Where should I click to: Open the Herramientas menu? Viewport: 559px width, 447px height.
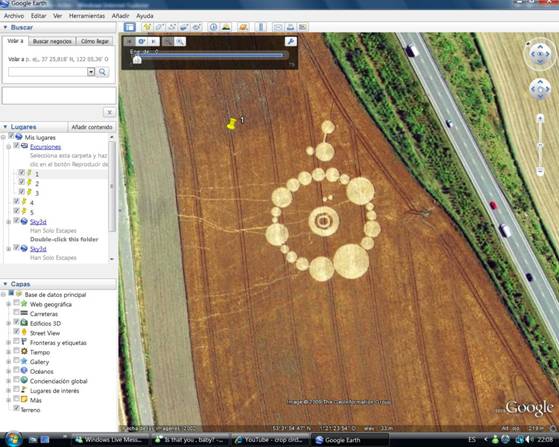pos(87,16)
